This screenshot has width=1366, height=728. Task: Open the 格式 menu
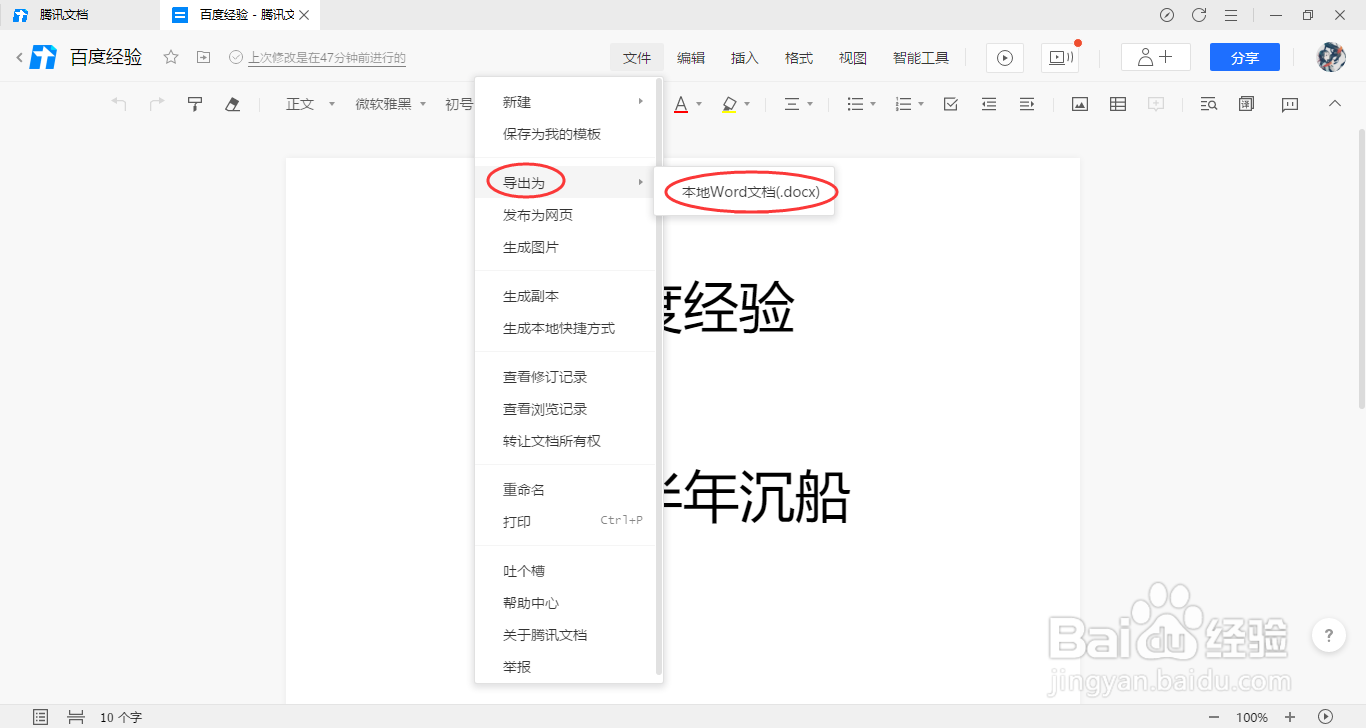799,58
